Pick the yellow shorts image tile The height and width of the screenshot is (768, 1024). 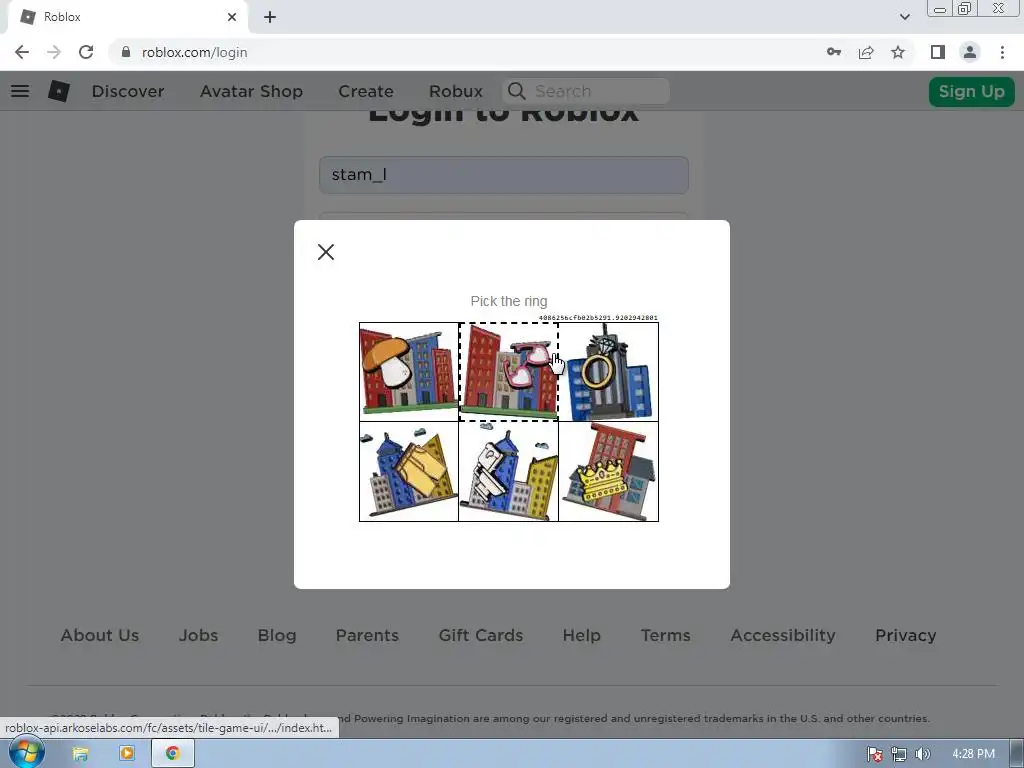pyautogui.click(x=409, y=472)
